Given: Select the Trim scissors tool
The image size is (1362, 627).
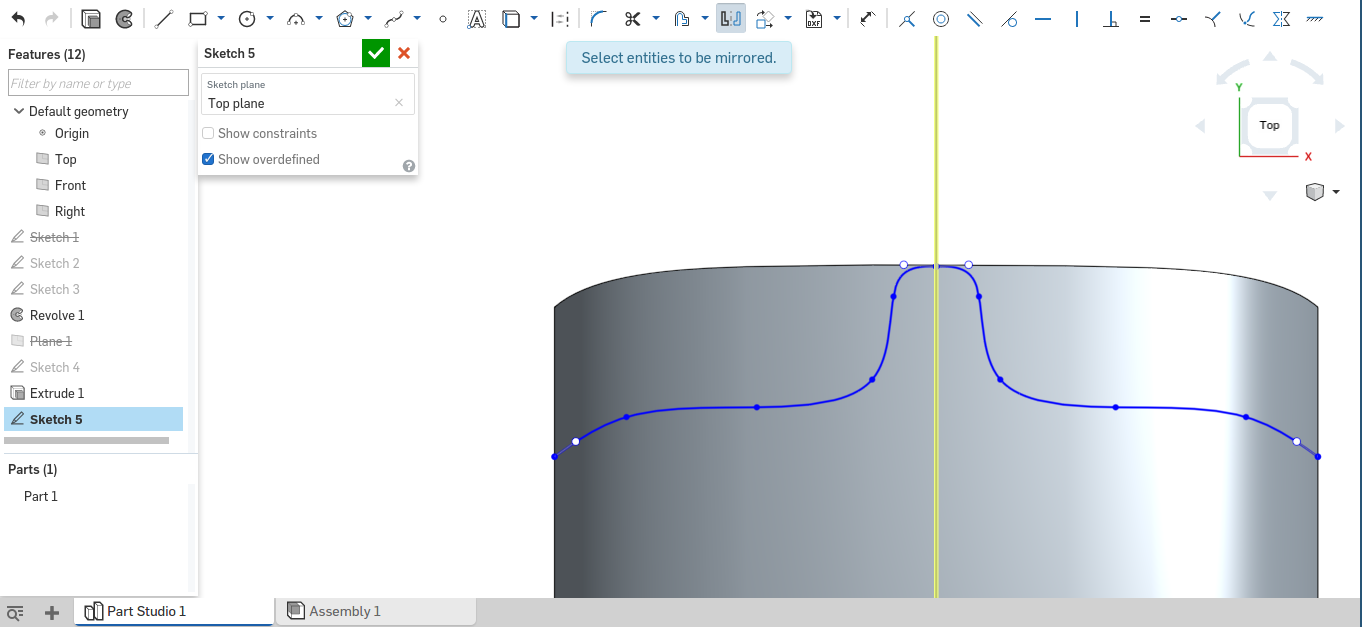Looking at the screenshot, I should [x=632, y=18].
